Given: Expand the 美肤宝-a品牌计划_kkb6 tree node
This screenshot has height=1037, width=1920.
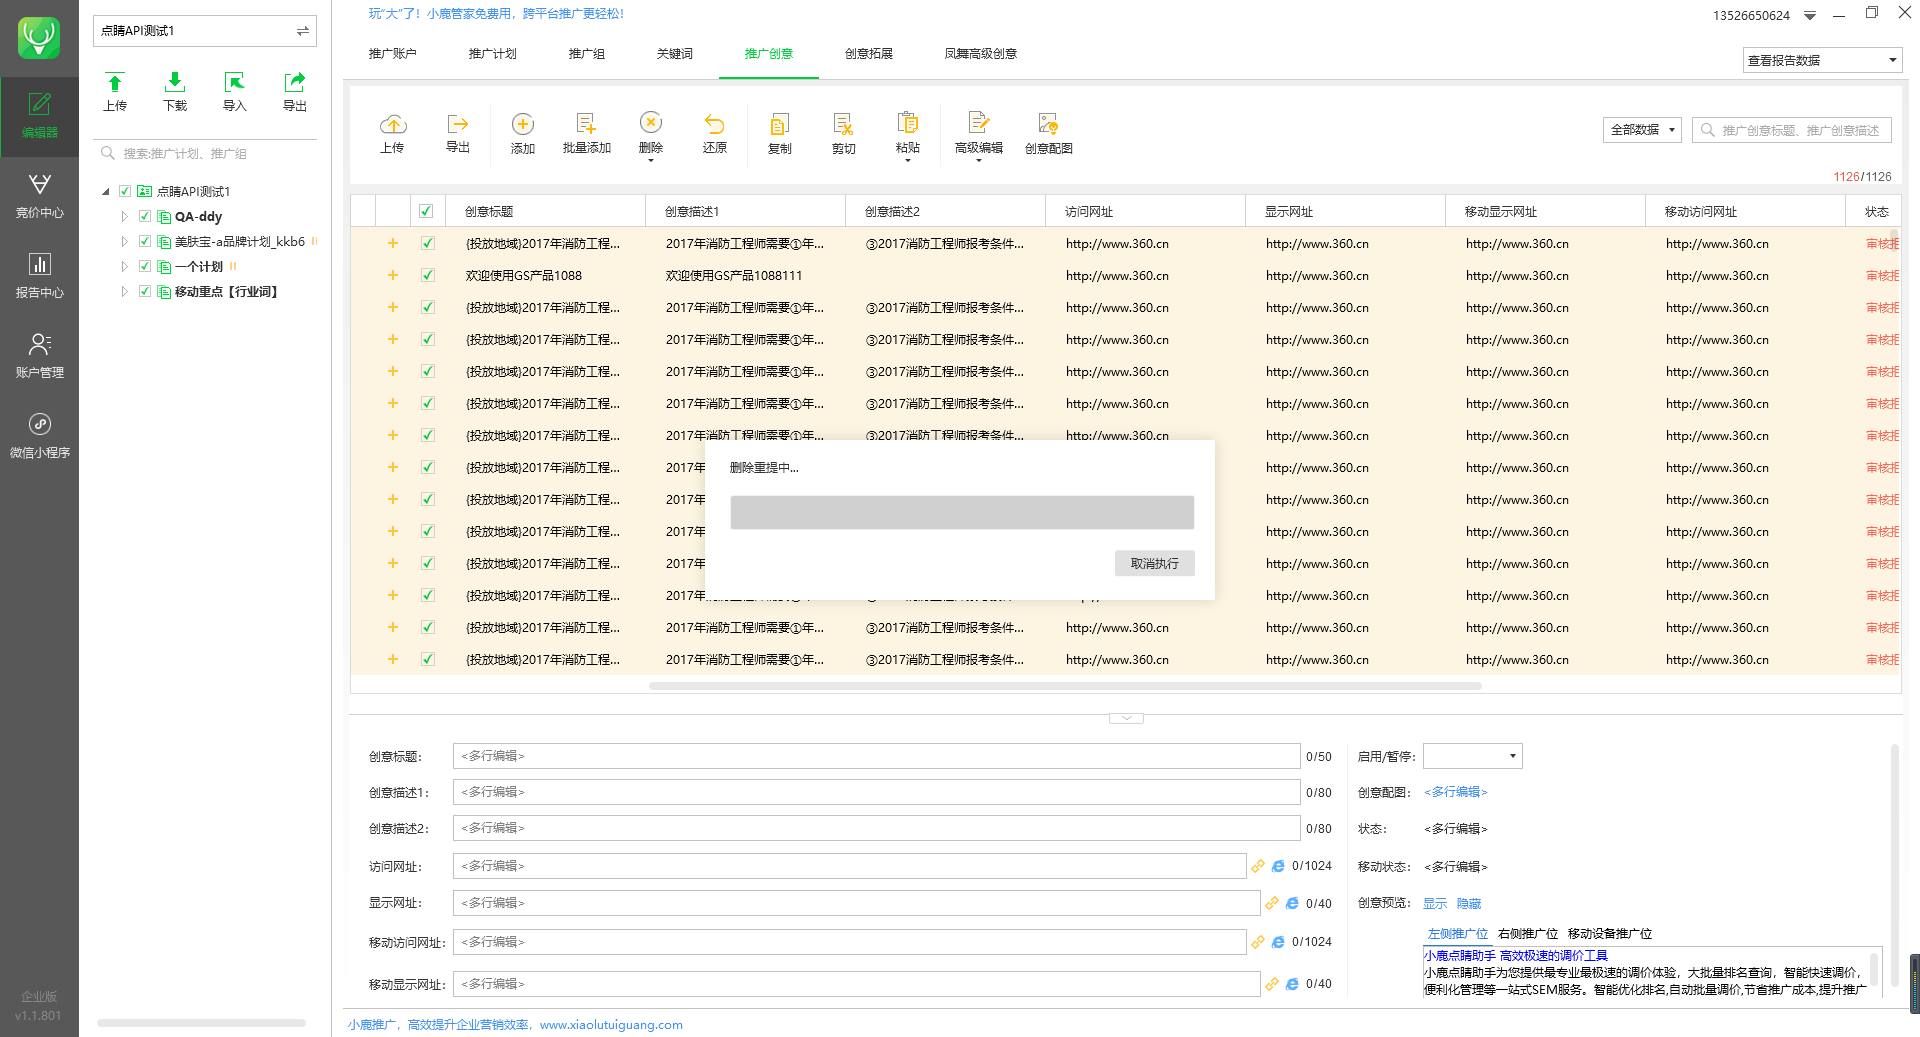Looking at the screenshot, I should coord(125,241).
